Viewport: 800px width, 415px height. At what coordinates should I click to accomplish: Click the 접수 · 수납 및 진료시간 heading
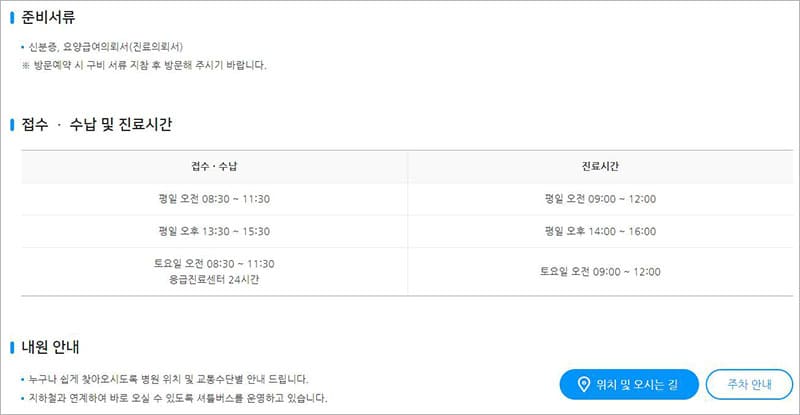[x=96, y=125]
